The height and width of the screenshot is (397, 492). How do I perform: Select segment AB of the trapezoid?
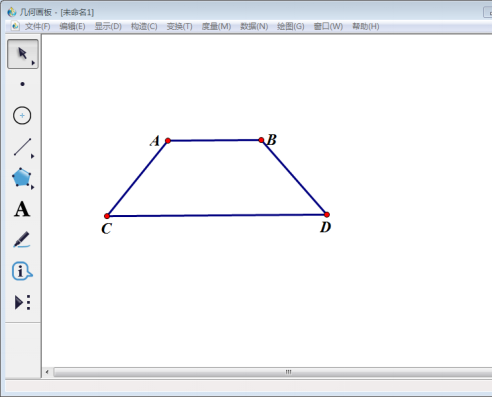[215, 140]
